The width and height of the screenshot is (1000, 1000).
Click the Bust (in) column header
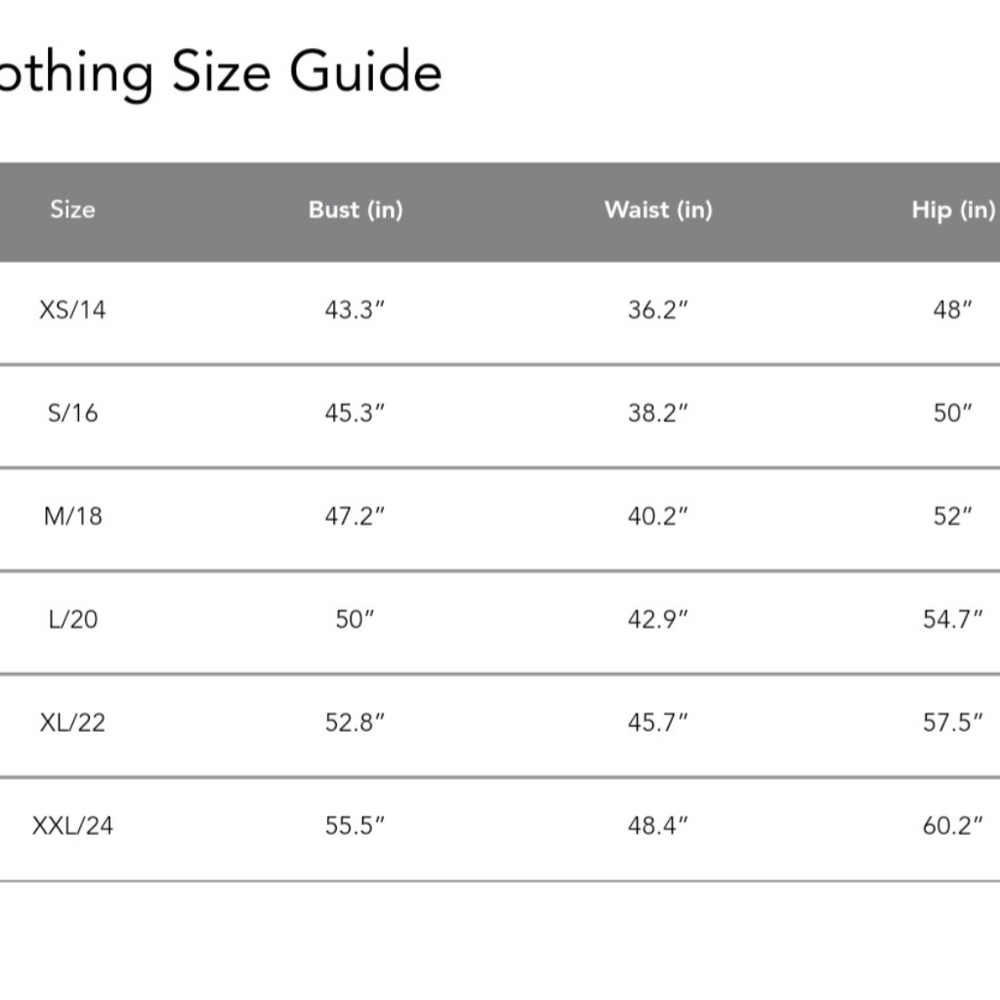point(355,210)
